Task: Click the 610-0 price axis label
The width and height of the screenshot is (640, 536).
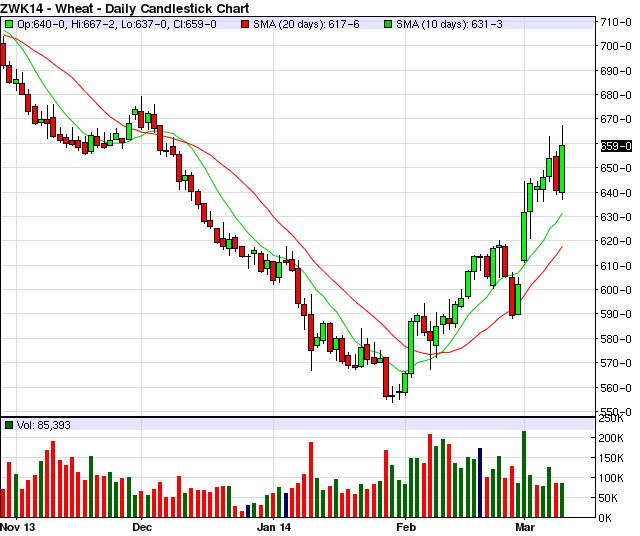Action: click(x=616, y=266)
